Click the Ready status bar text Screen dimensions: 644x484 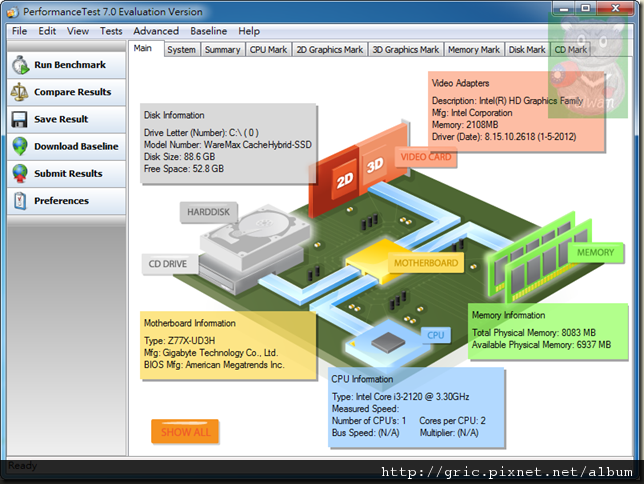tap(23, 466)
